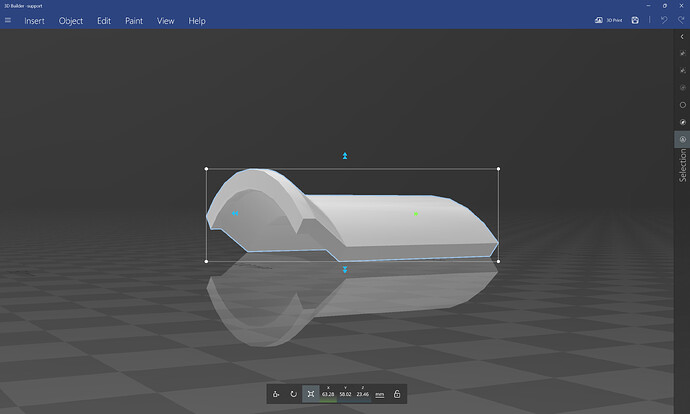This screenshot has width=690, height=414.
Task: Click the second icon below the sidebar chevron
Action: (683, 70)
